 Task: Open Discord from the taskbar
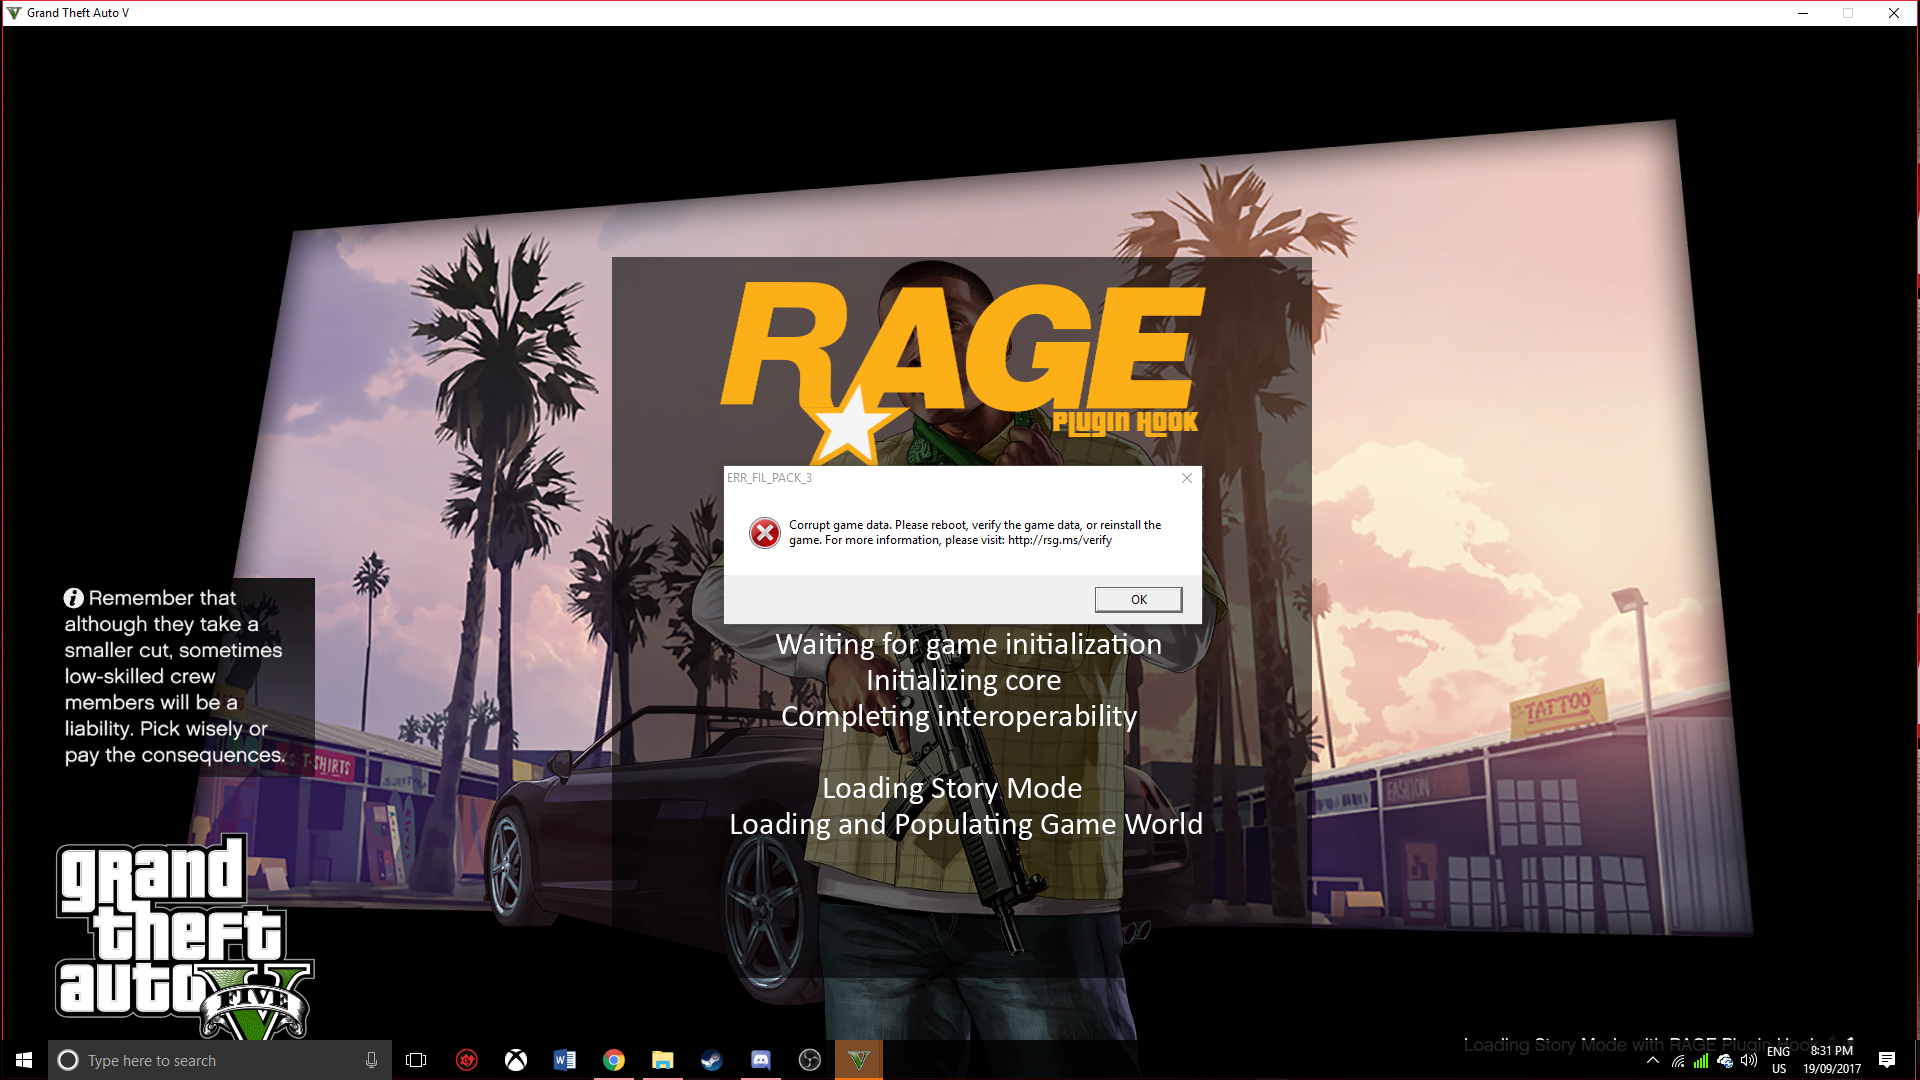pos(760,1060)
